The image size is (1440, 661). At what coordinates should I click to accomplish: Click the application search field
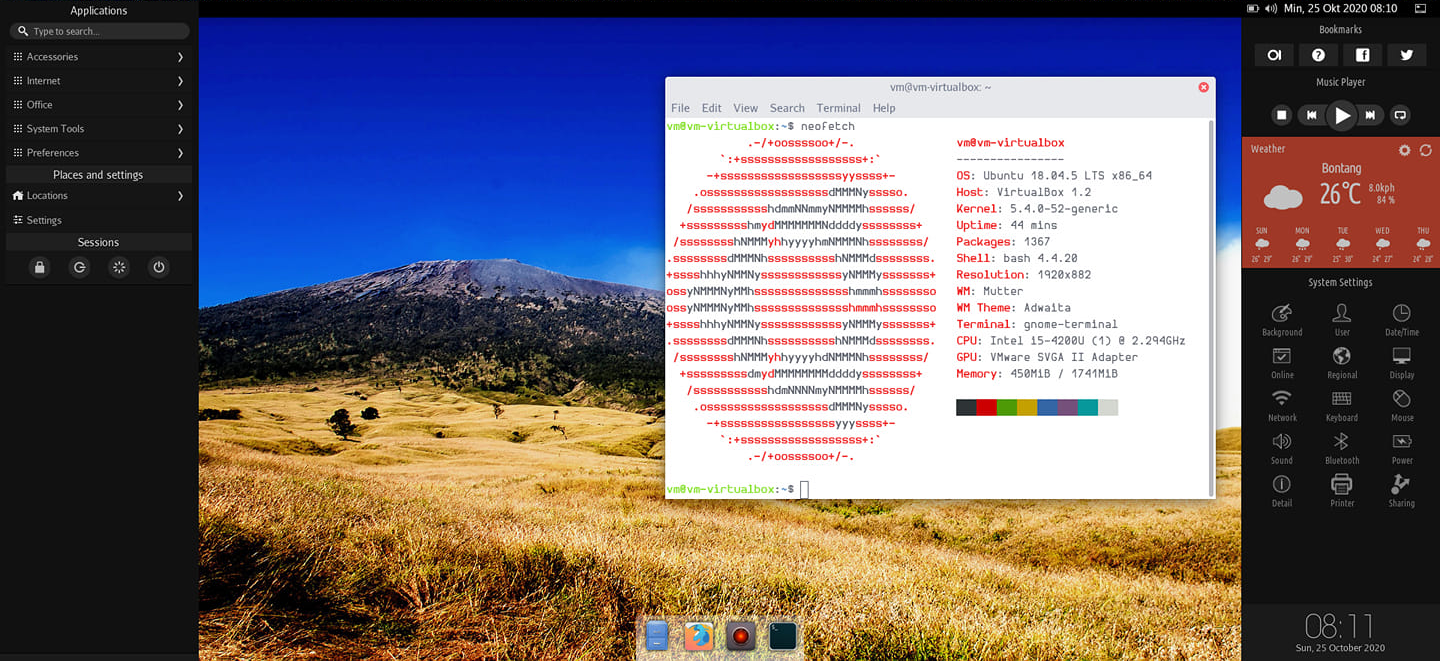(x=100, y=31)
